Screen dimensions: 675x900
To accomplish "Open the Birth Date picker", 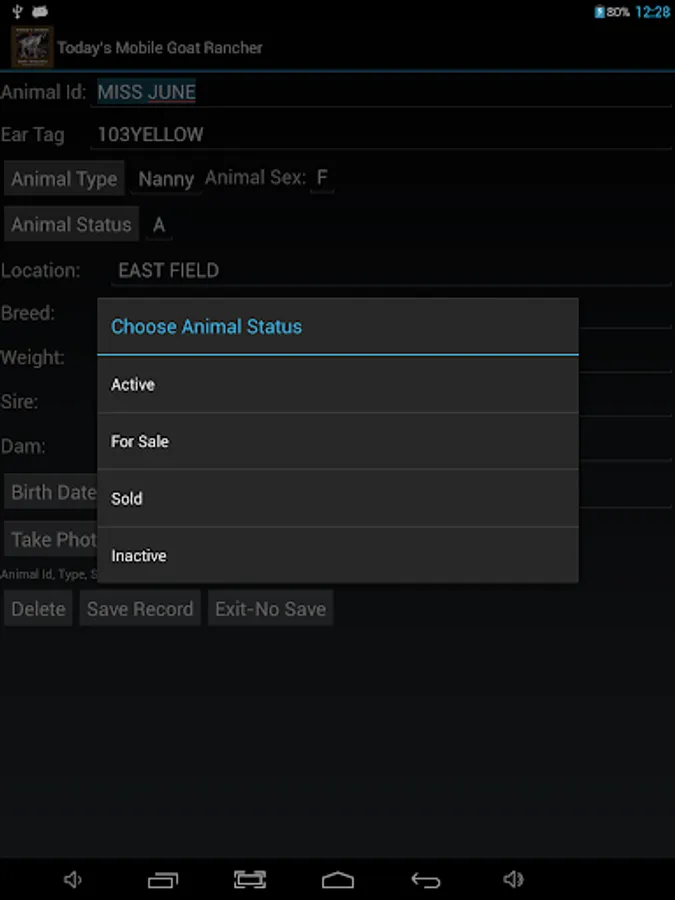I will pos(52,492).
